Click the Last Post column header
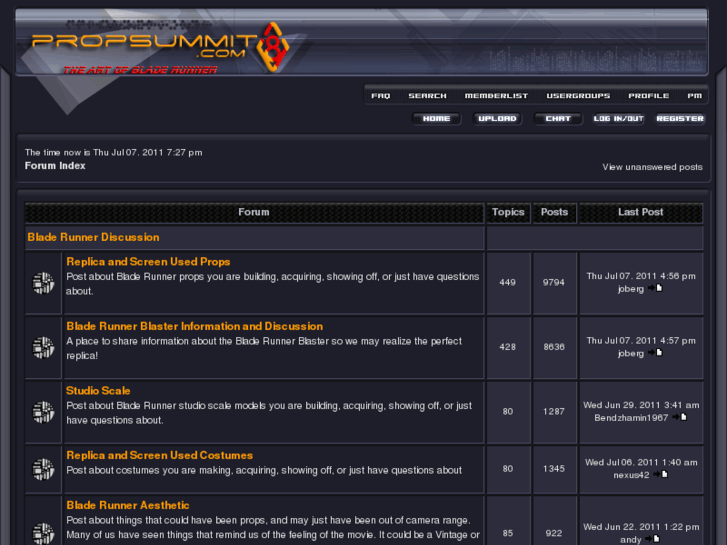This screenshot has width=727, height=545. [x=641, y=212]
